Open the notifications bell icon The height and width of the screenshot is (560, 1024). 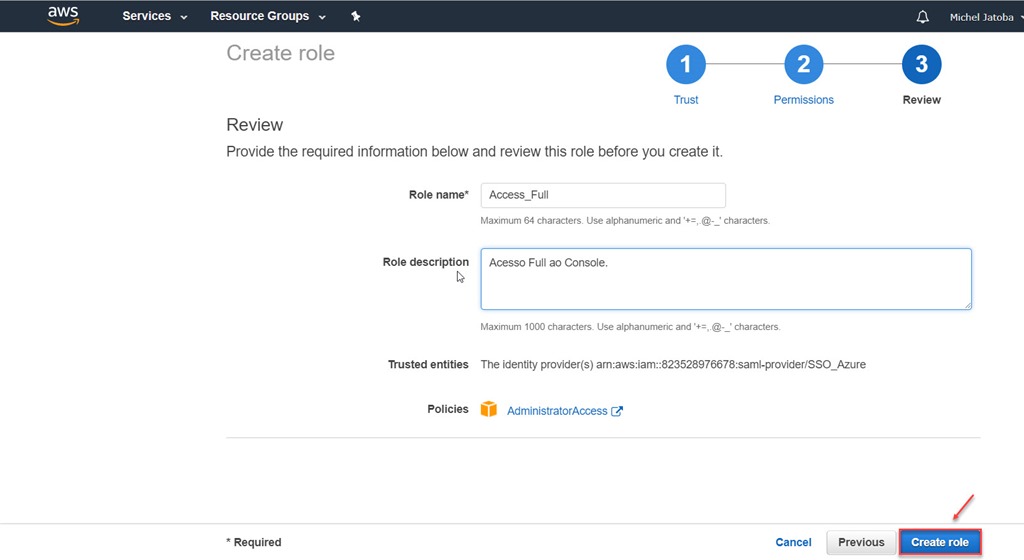[x=922, y=17]
